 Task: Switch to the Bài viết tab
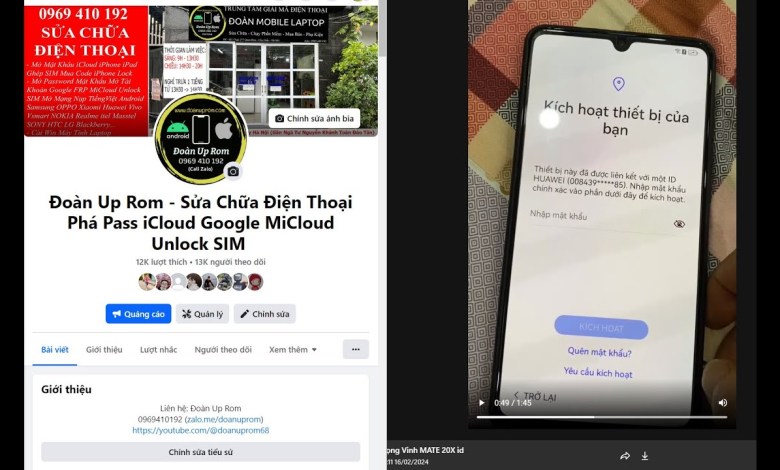click(55, 350)
